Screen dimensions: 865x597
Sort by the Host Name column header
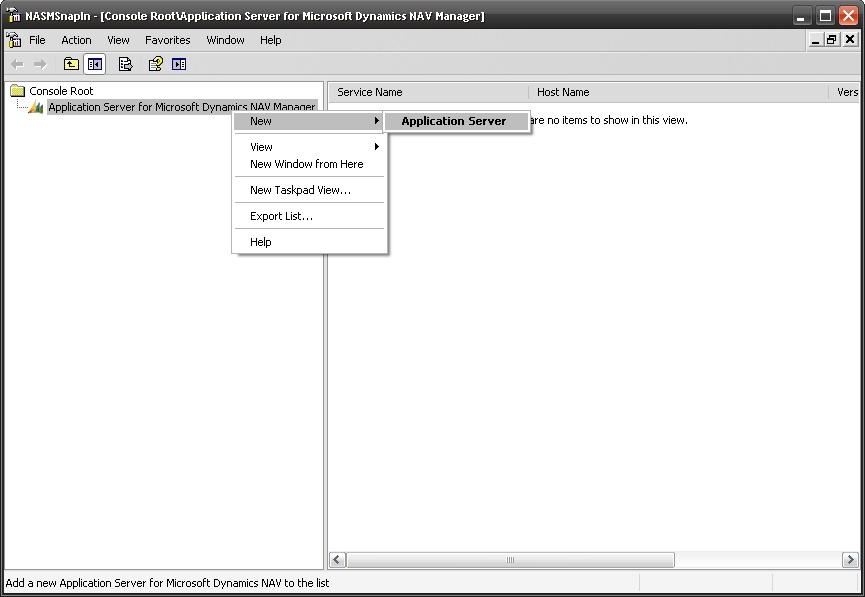(x=679, y=92)
